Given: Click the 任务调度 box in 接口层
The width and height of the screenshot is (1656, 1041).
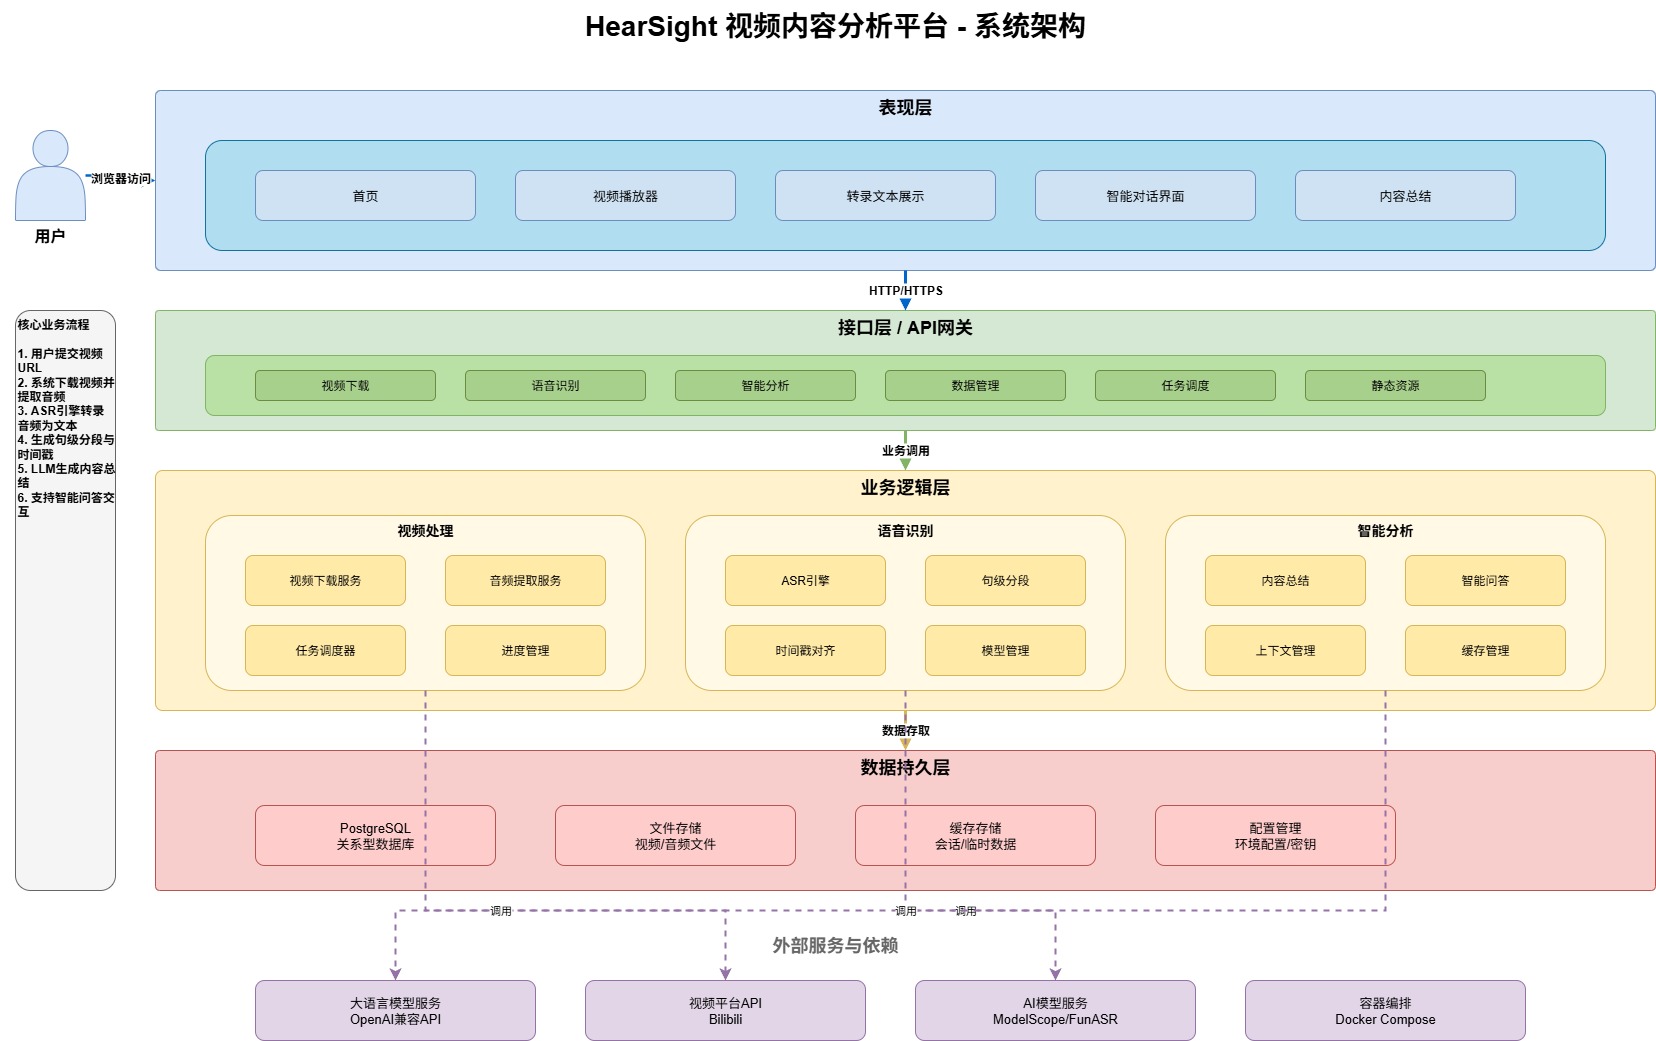Looking at the screenshot, I should coord(1185,385).
